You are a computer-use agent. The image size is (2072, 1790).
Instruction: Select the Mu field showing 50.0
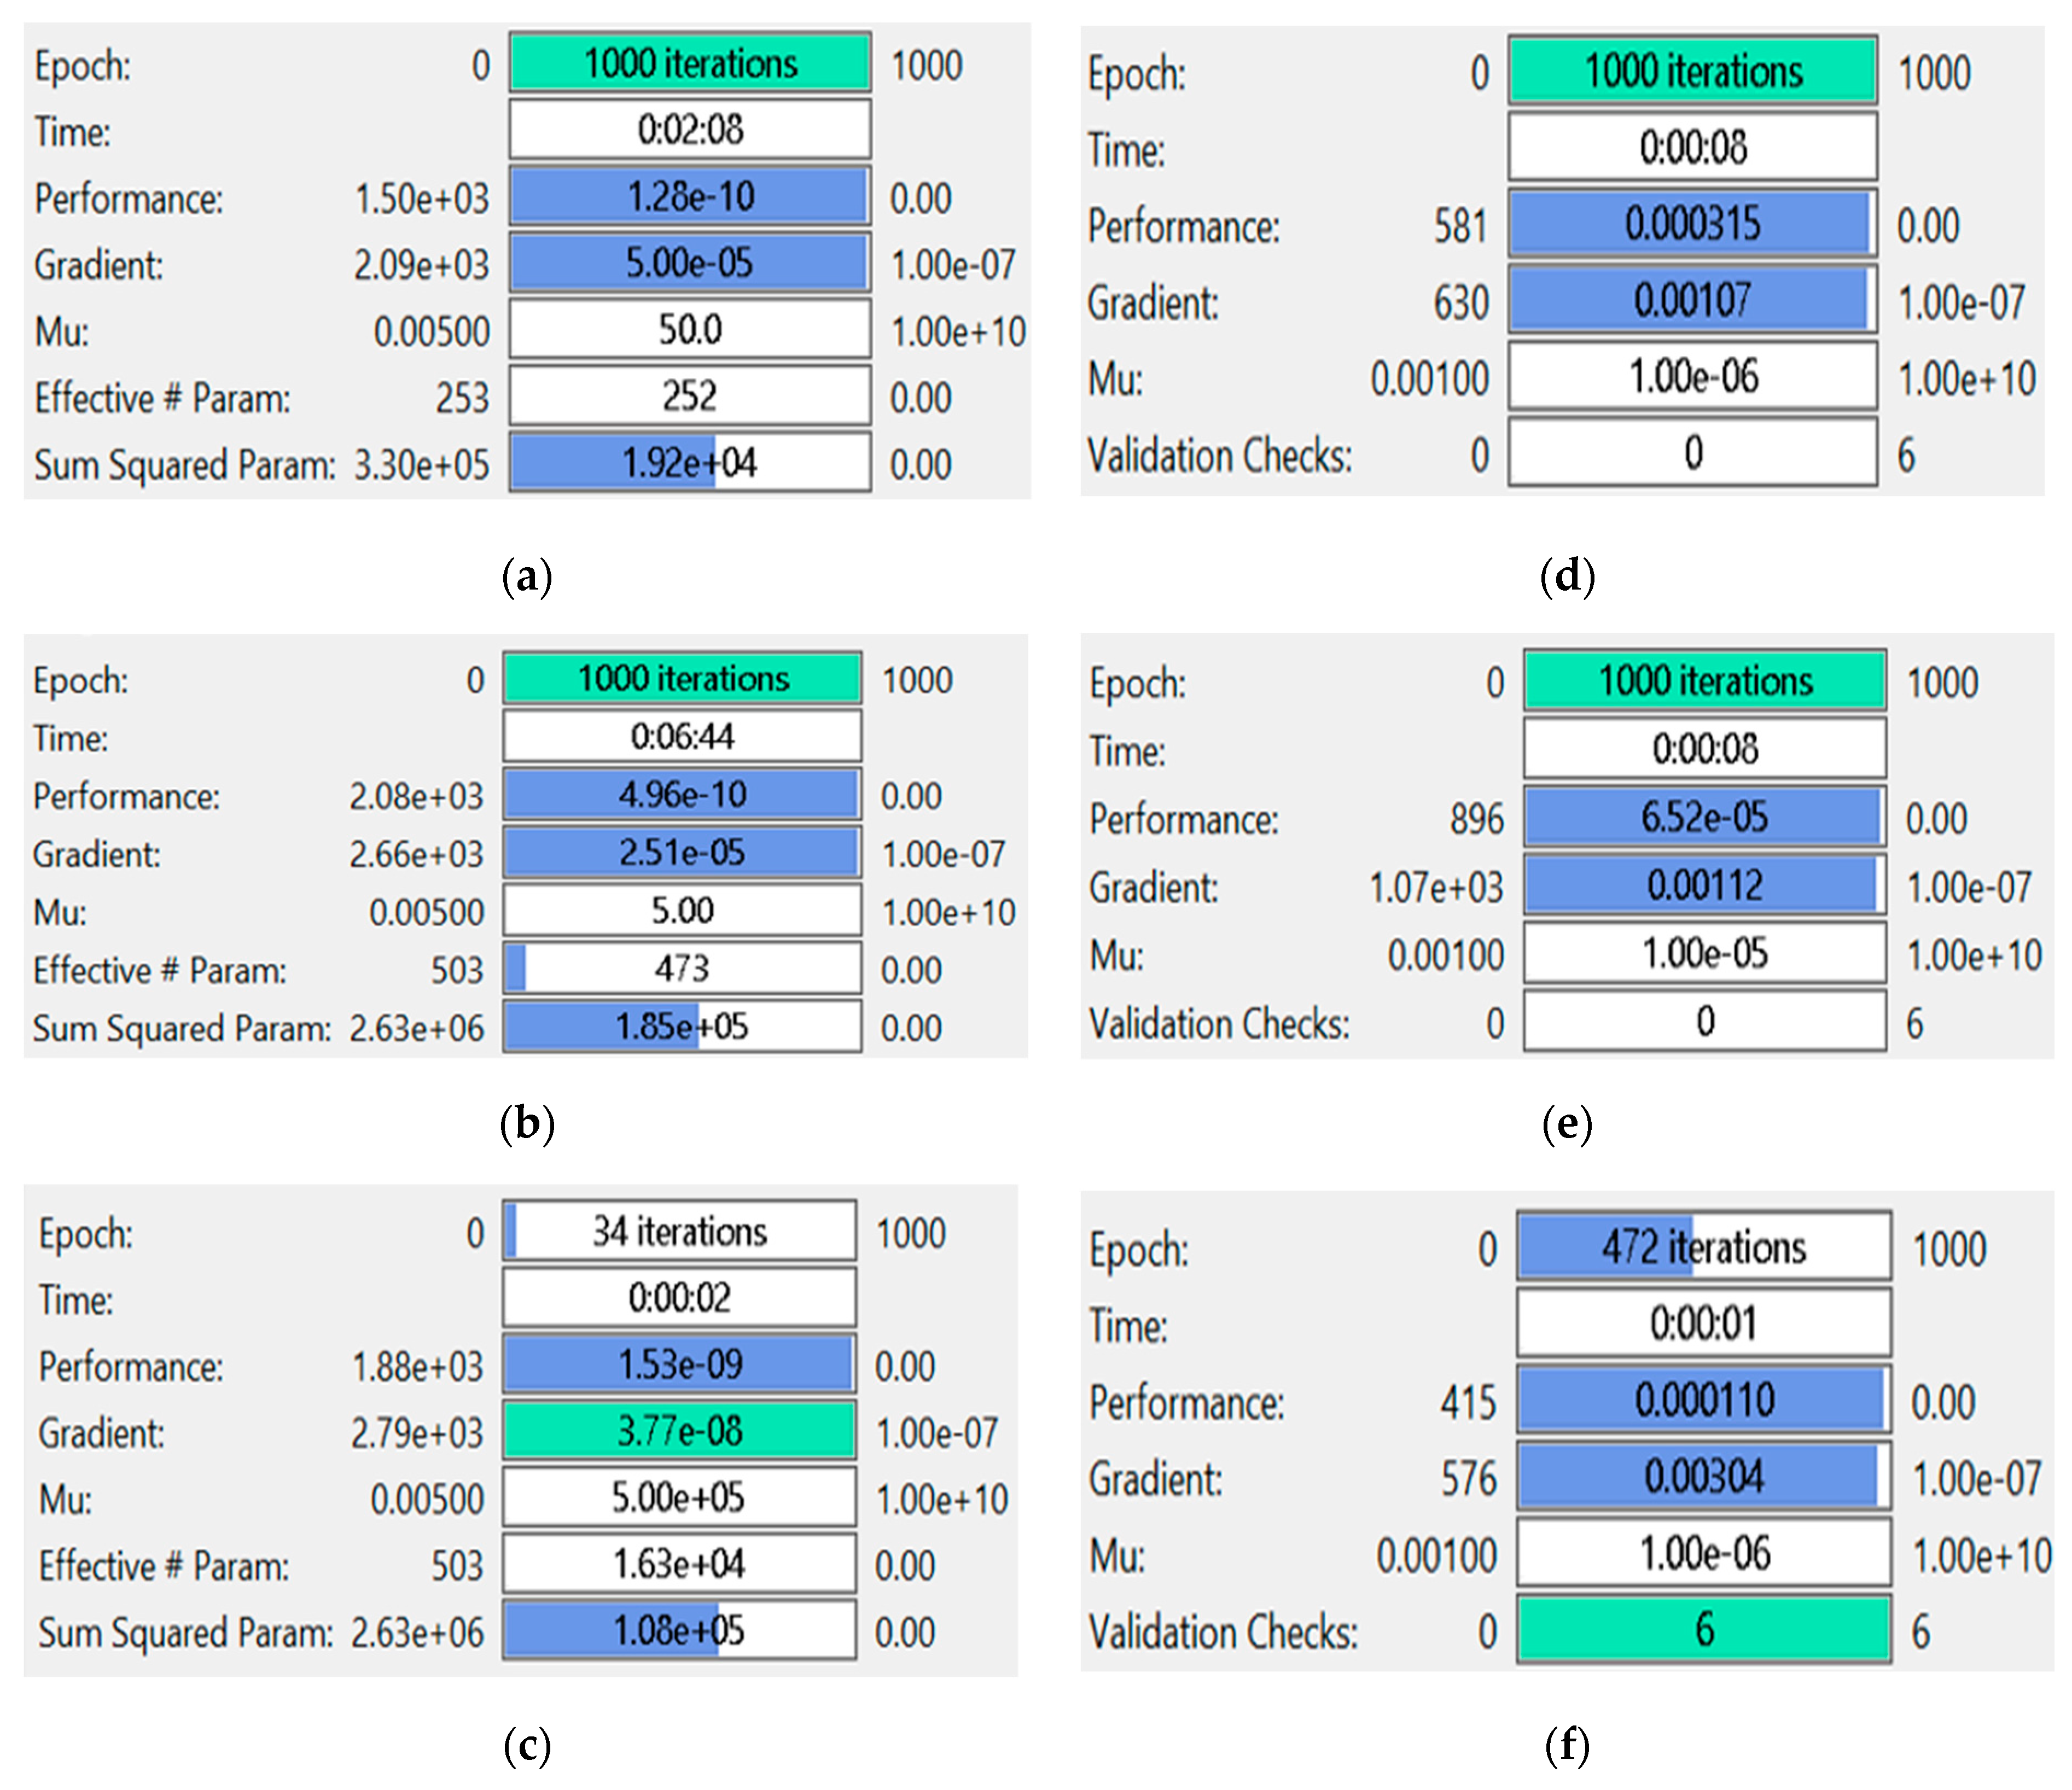(x=689, y=329)
